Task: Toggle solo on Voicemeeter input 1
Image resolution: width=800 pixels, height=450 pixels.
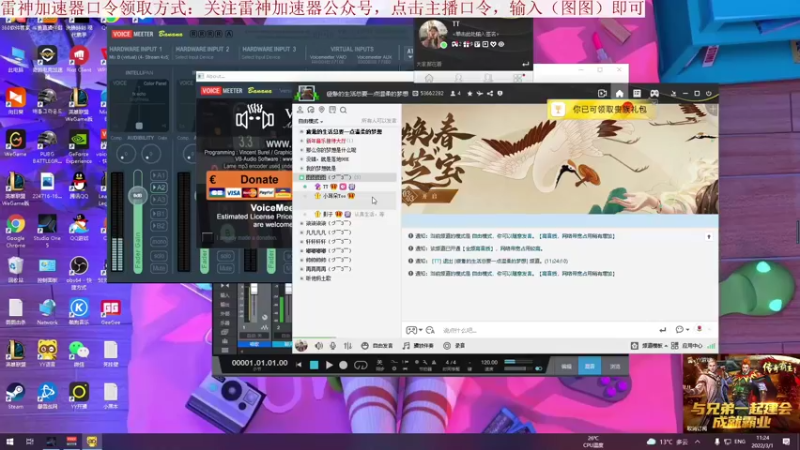Action: coord(159,256)
